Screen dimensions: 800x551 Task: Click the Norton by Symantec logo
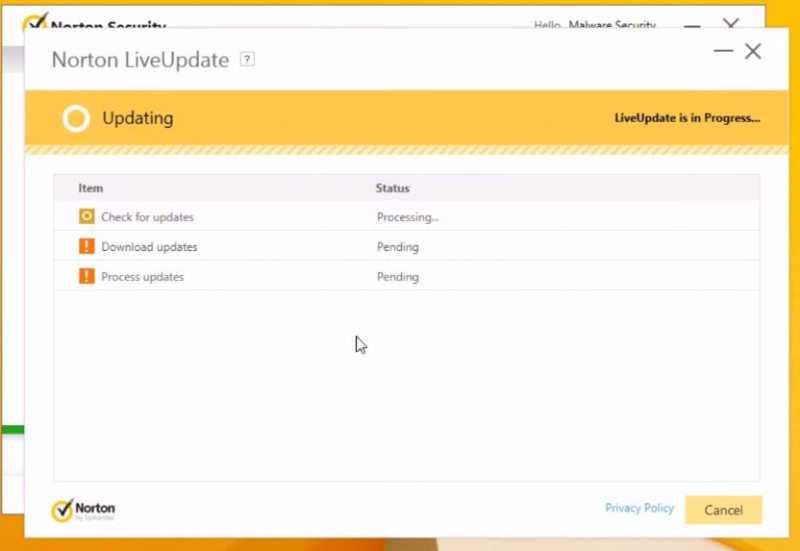(x=84, y=510)
